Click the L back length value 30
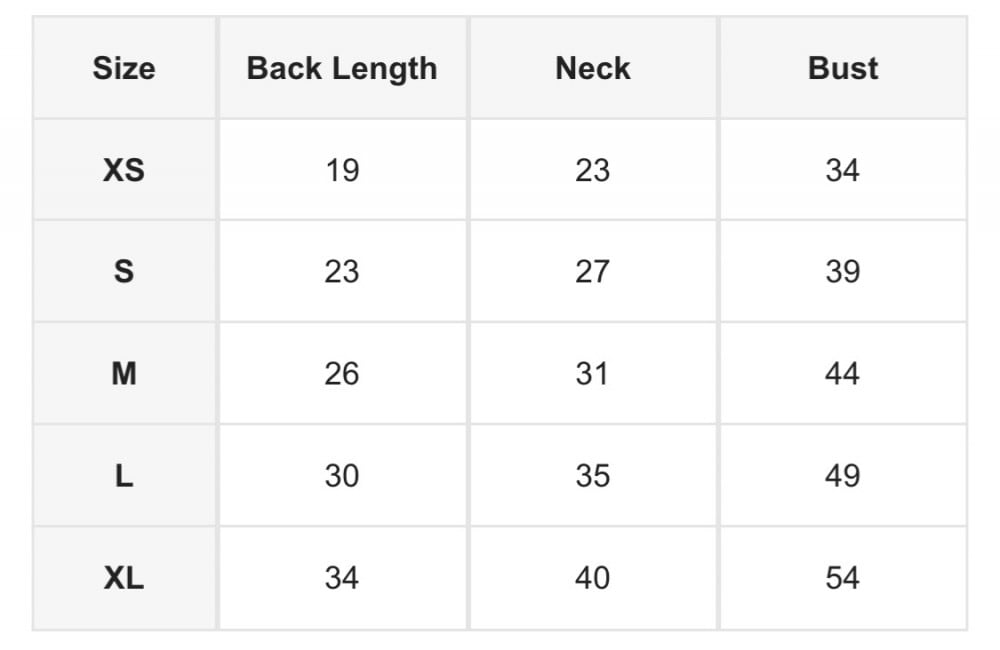The image size is (1000, 650). click(x=342, y=476)
